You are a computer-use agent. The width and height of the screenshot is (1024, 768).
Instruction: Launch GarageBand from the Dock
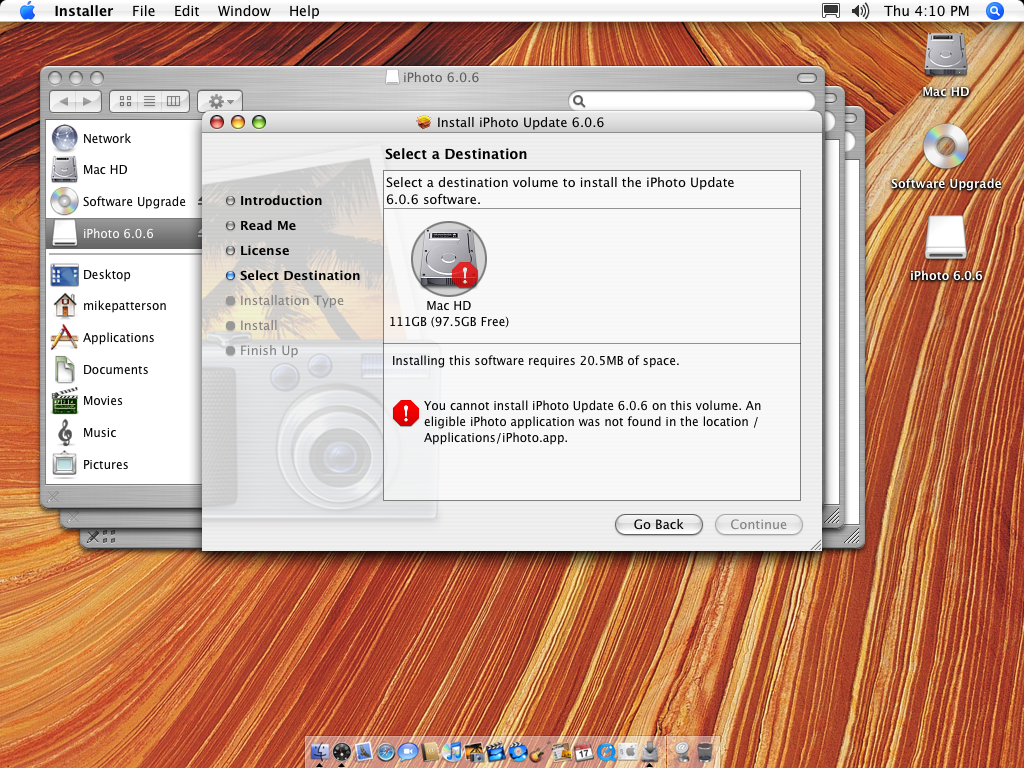[539, 752]
